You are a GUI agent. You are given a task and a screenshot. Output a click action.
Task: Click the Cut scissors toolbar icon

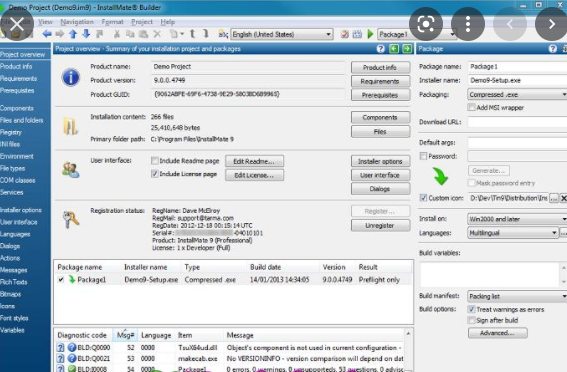coord(117,34)
